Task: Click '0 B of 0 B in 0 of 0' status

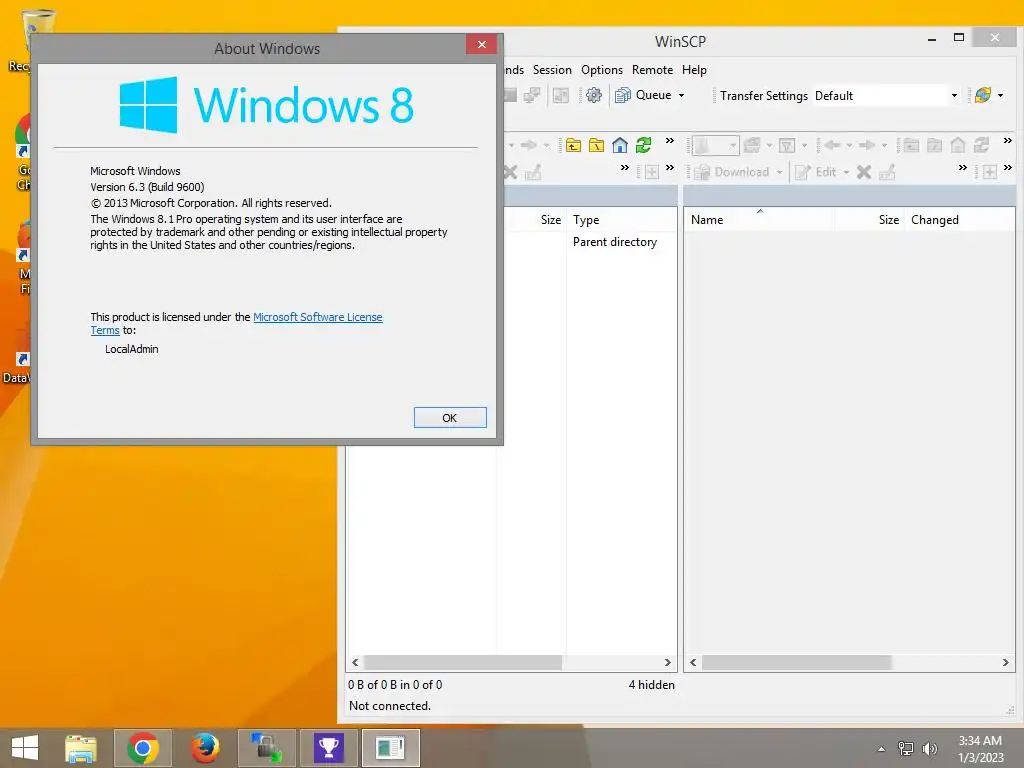Action: coord(395,685)
